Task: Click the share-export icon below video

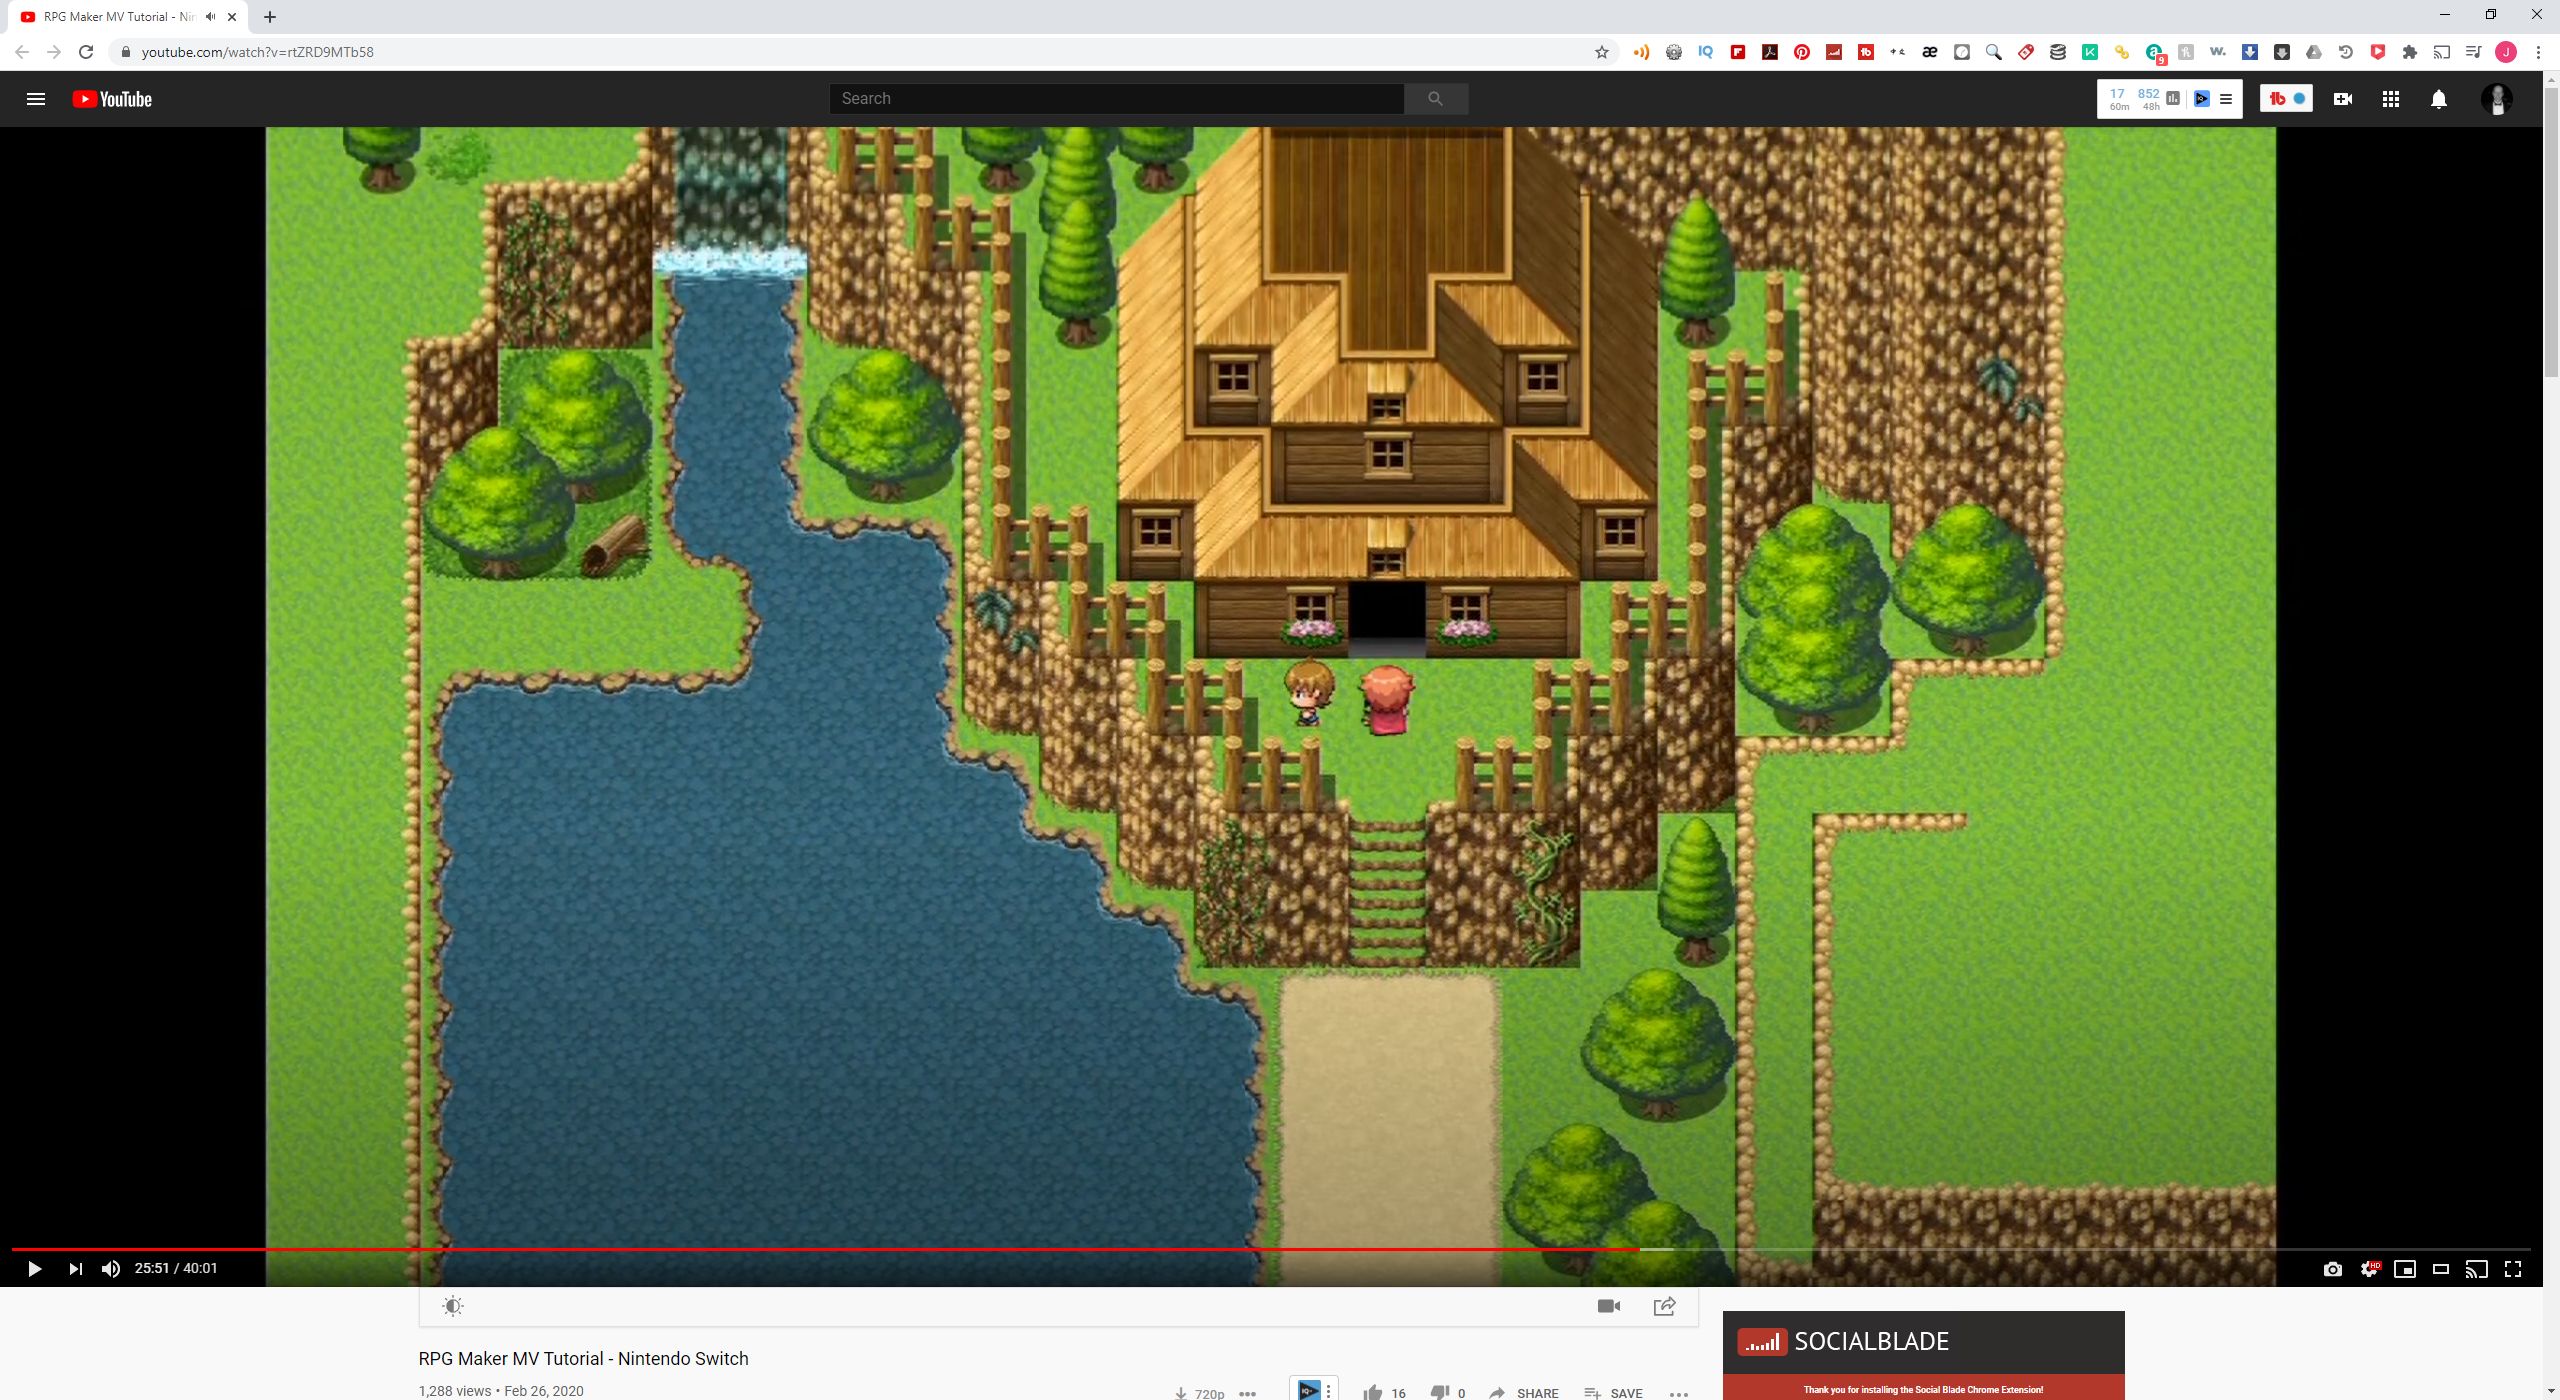Action: coord(1665,1306)
